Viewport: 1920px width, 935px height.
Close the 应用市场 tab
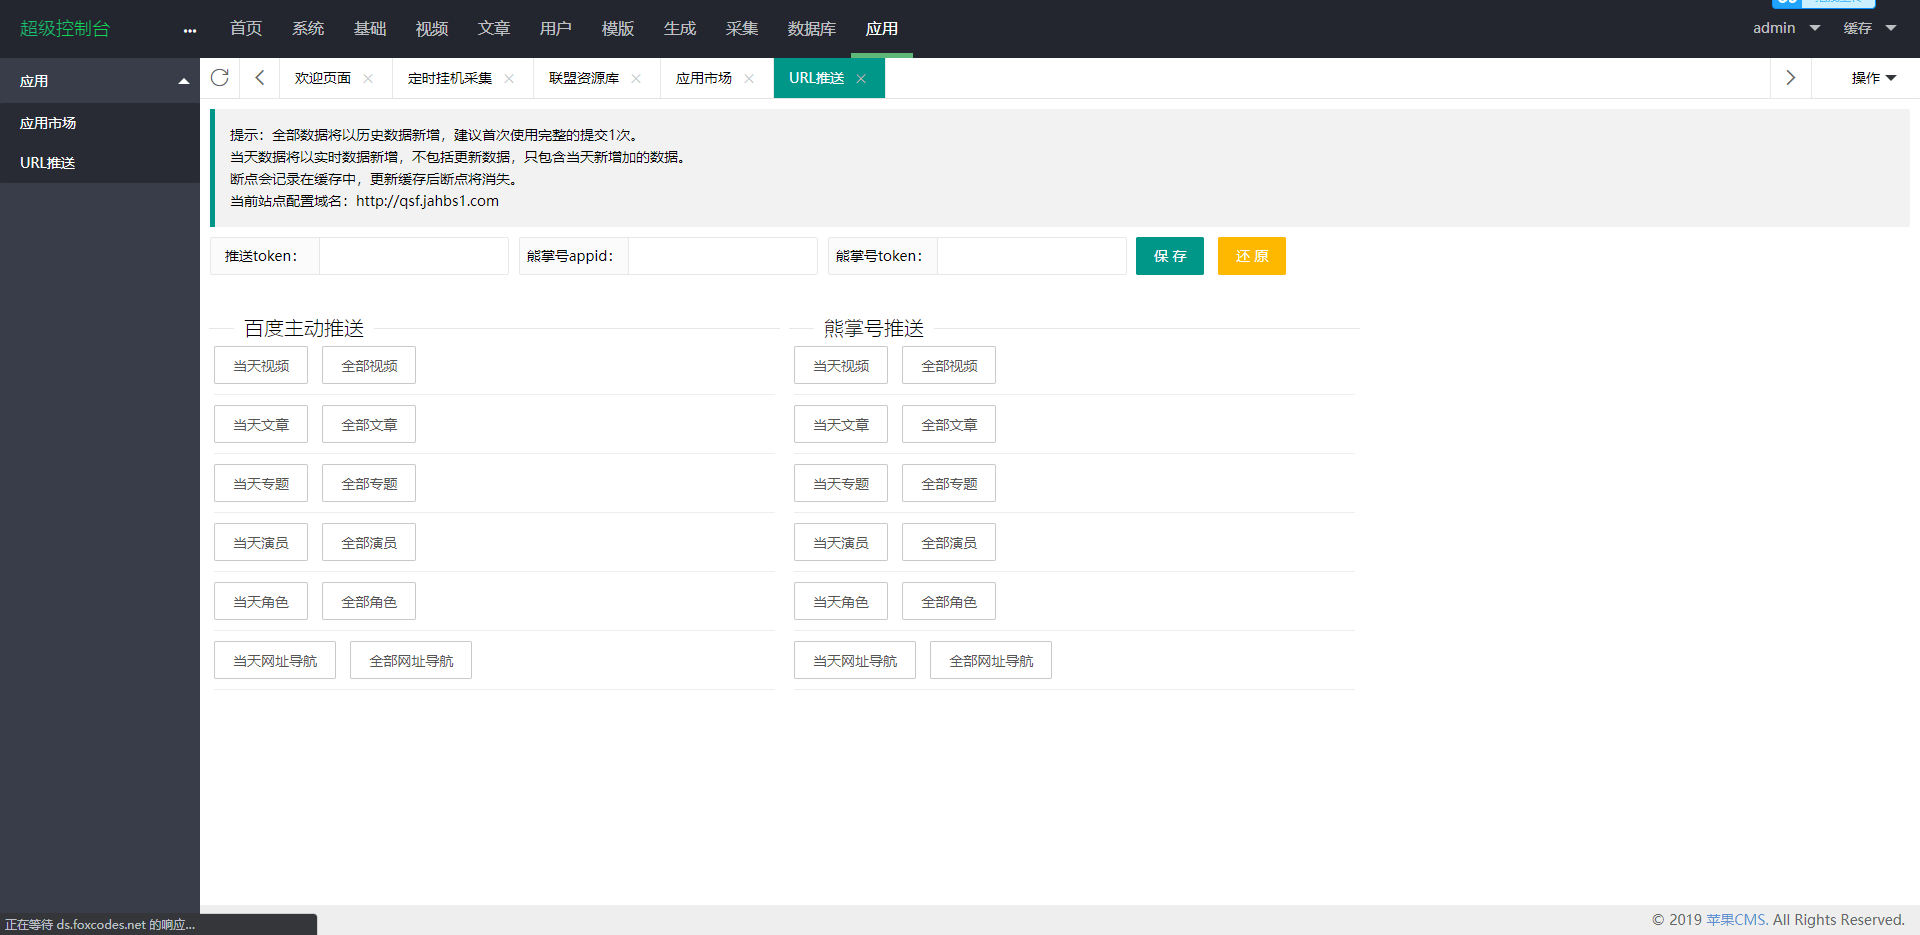[749, 79]
